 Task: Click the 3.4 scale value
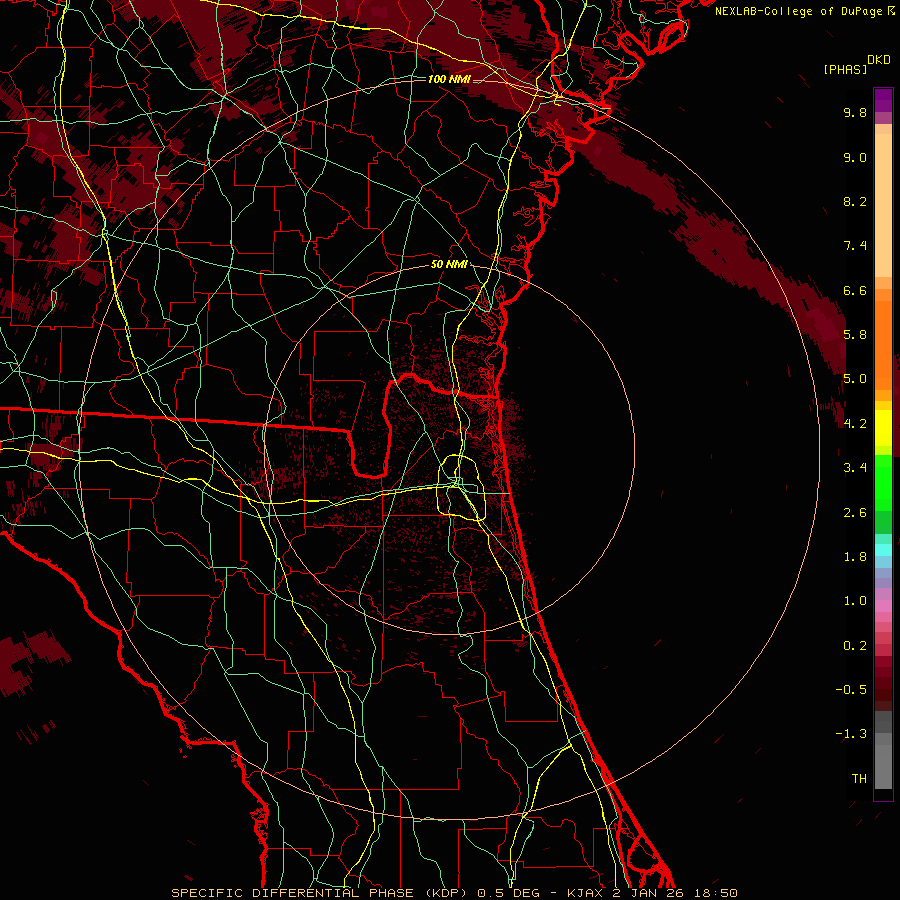(x=855, y=468)
